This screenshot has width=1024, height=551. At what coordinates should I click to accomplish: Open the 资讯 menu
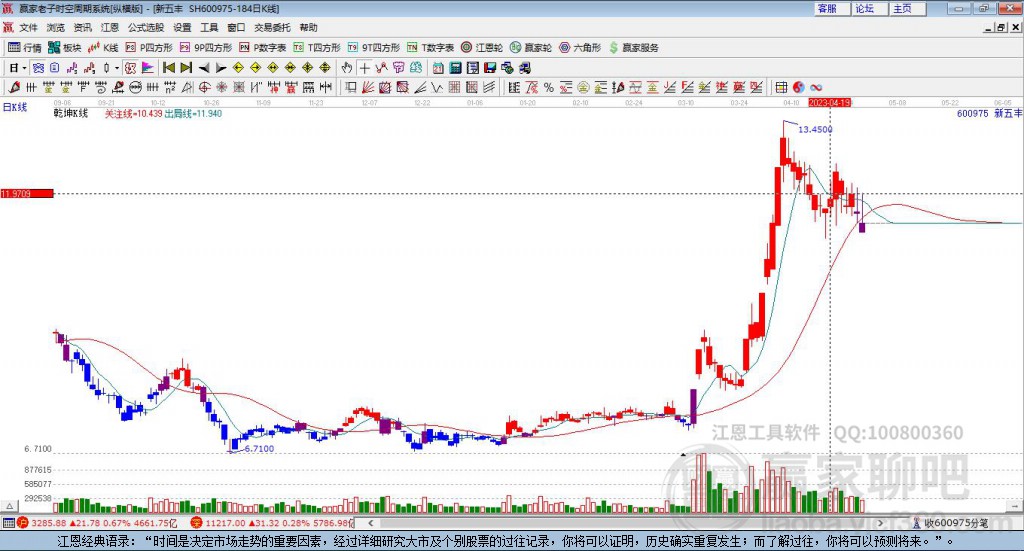click(x=82, y=27)
